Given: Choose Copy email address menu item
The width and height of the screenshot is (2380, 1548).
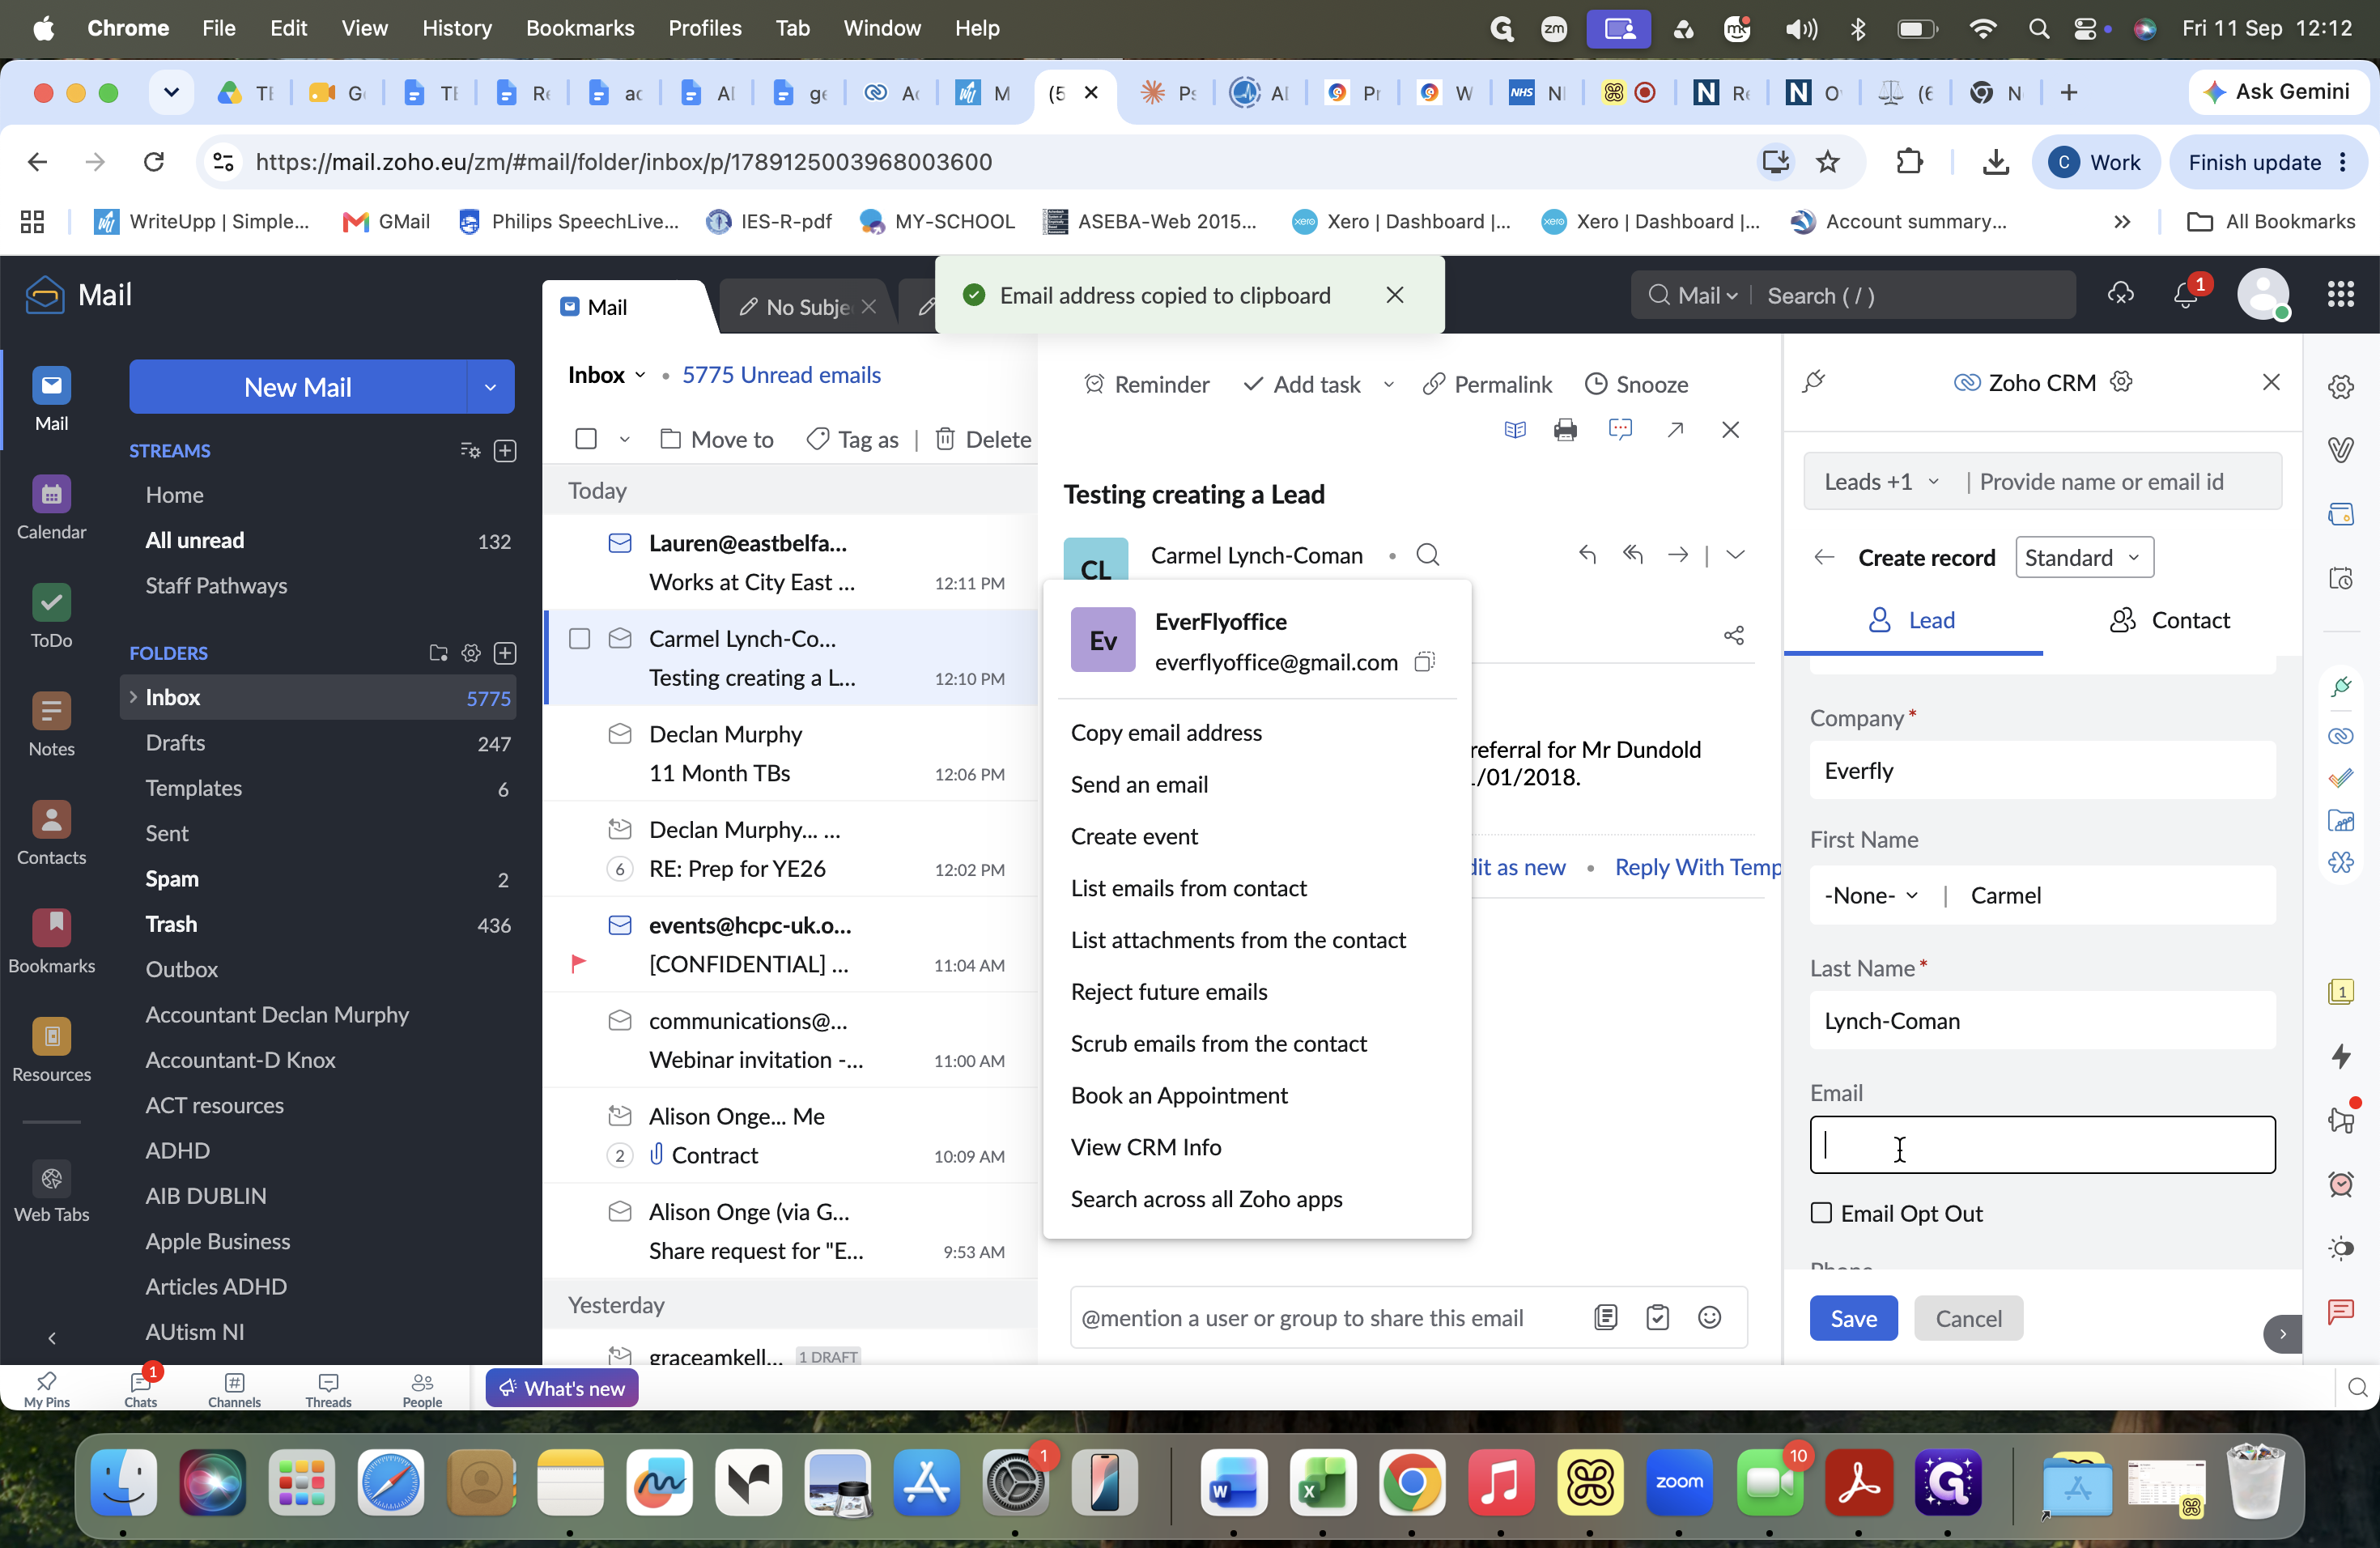Looking at the screenshot, I should pos(1166,732).
